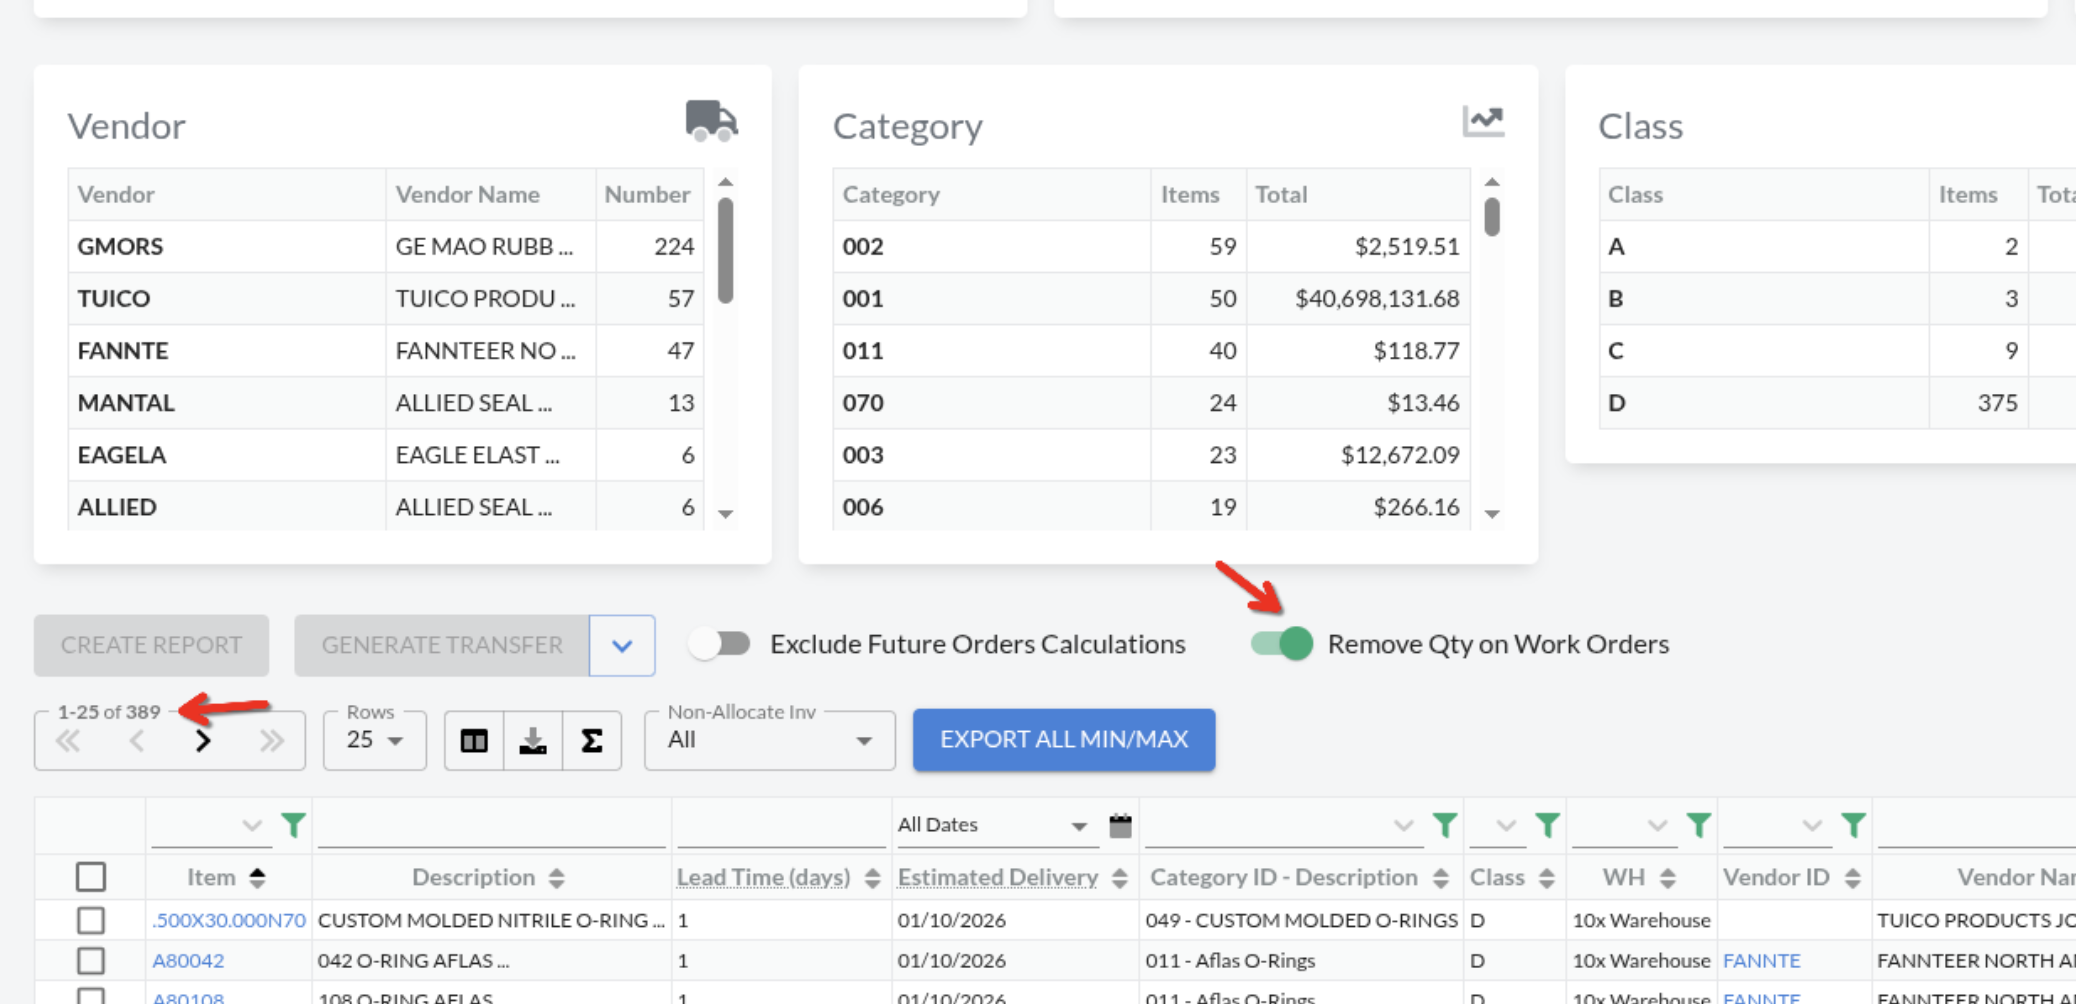Expand the WH filter dropdown chevron

tap(1657, 826)
